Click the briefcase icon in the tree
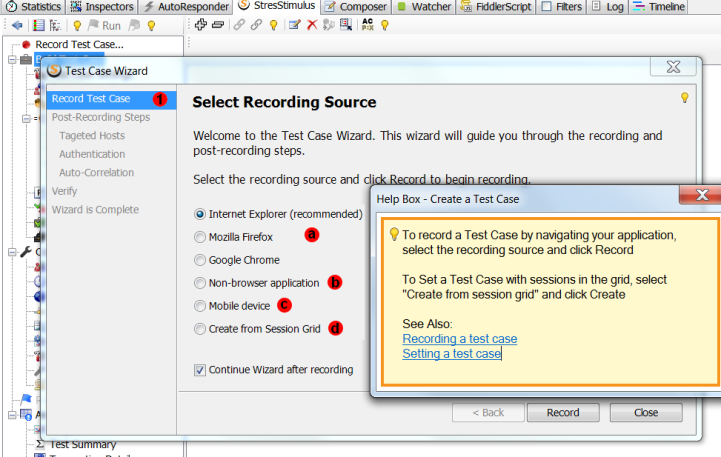 26,60
